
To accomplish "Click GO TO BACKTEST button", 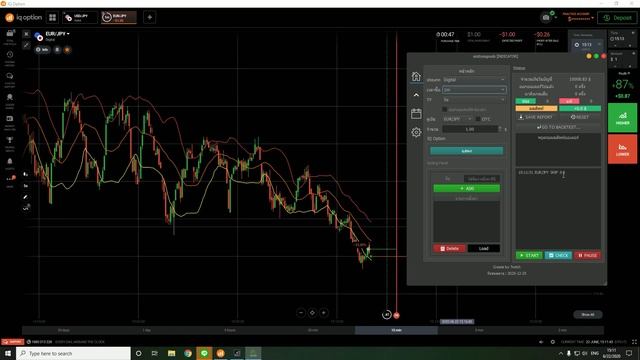I will (558, 127).
